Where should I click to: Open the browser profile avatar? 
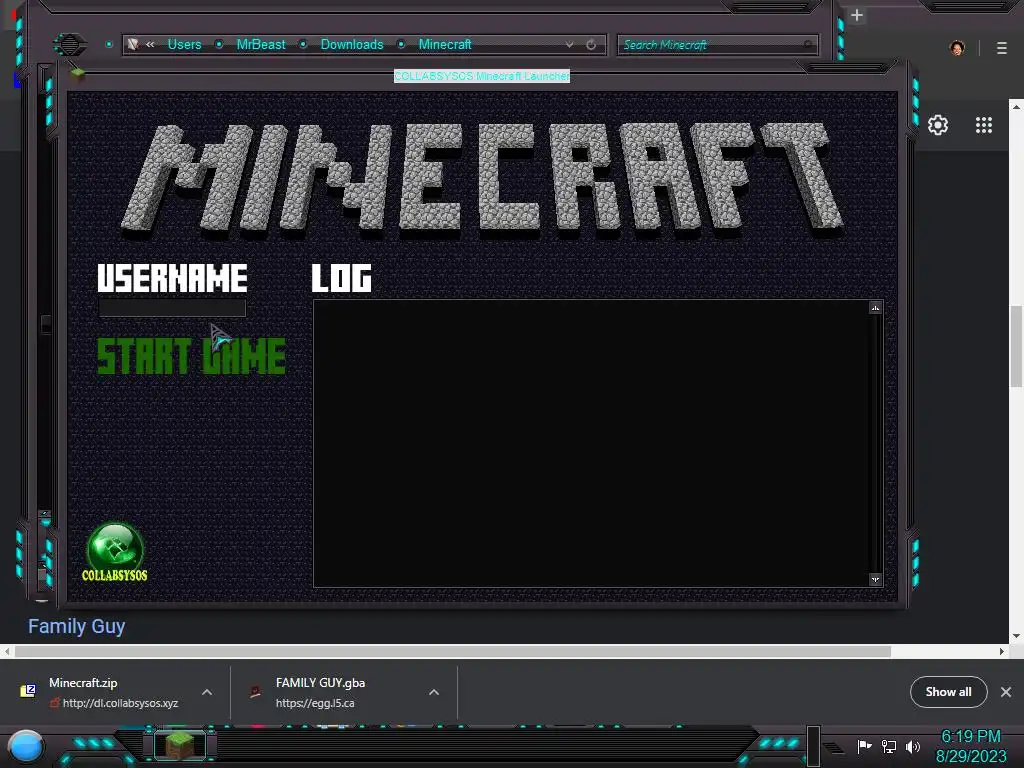(957, 48)
